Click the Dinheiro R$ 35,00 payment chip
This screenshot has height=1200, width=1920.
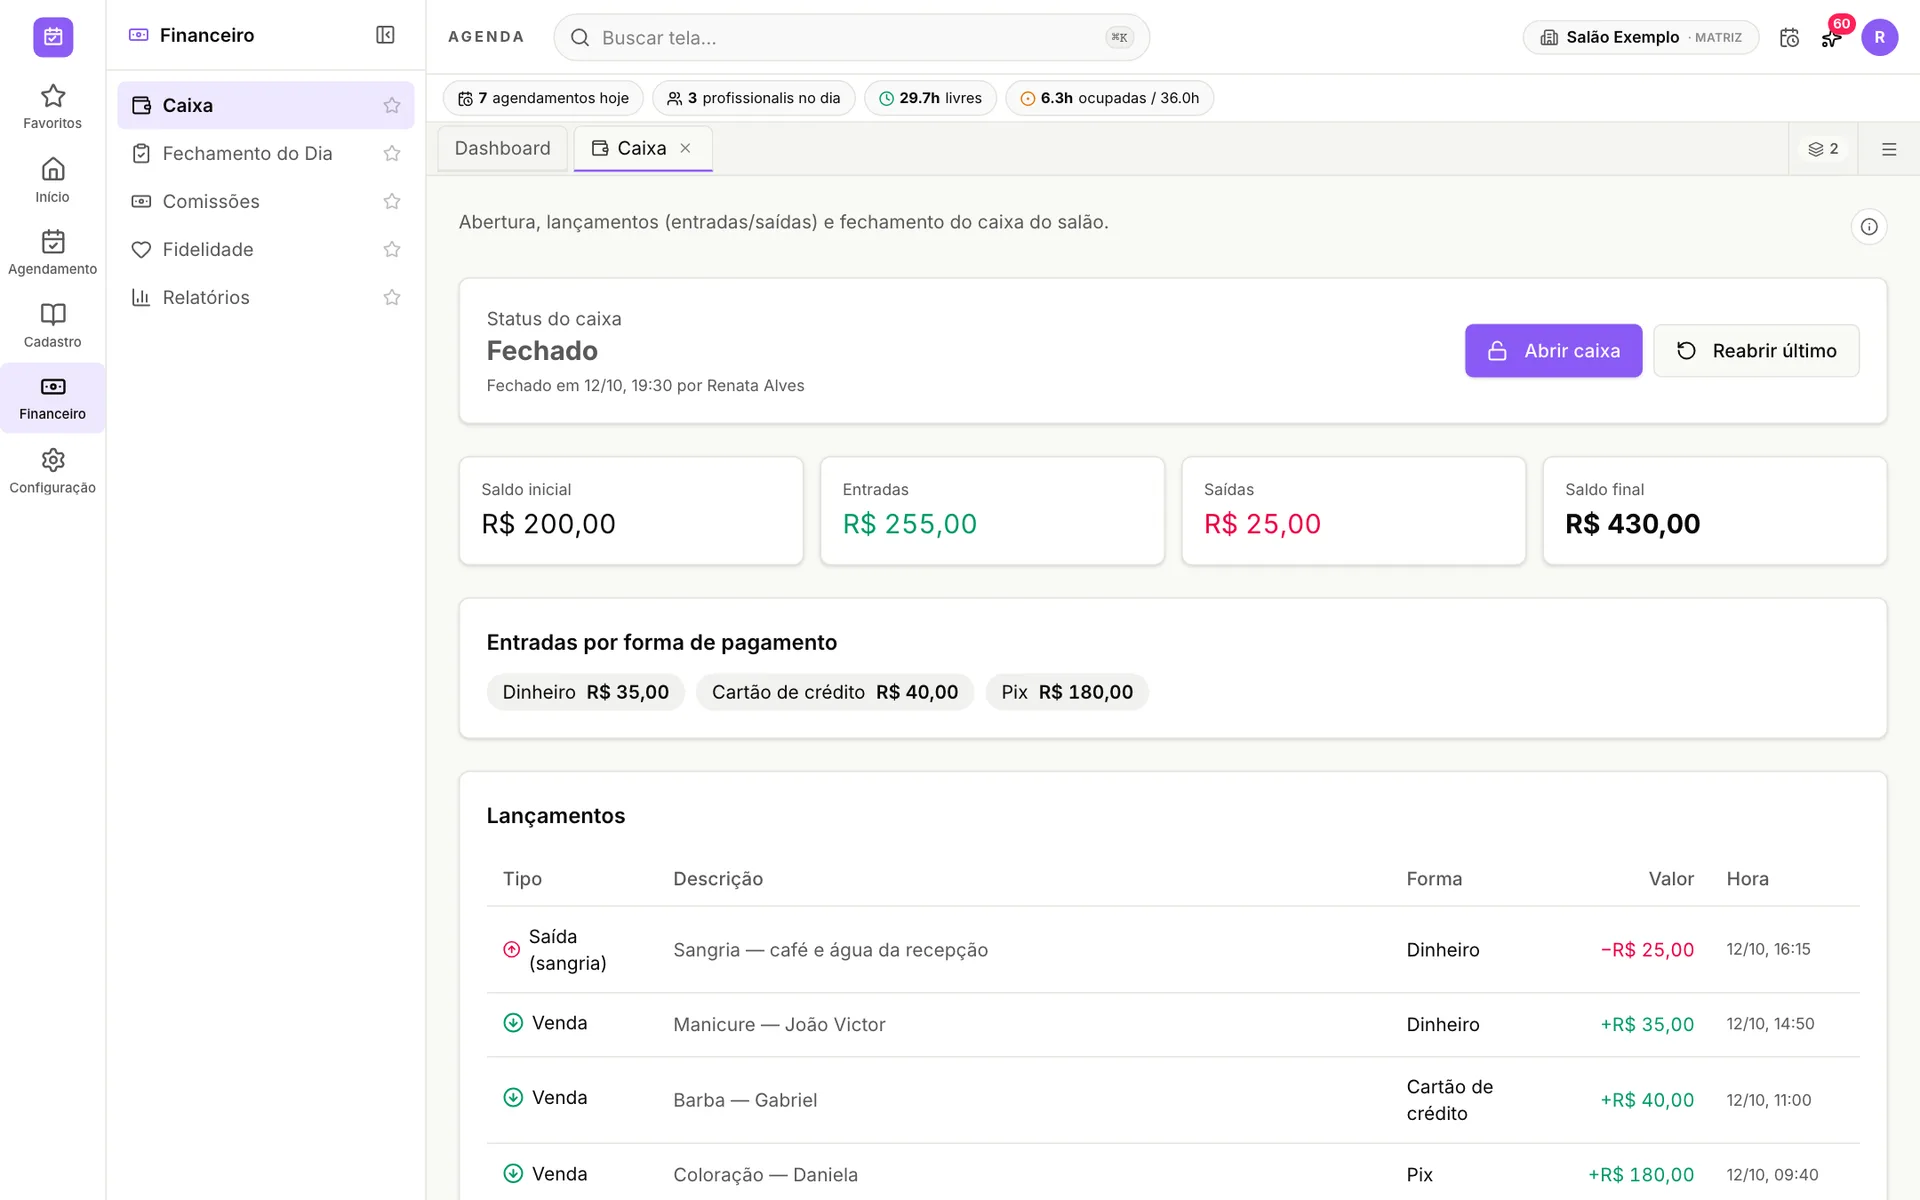pos(586,692)
